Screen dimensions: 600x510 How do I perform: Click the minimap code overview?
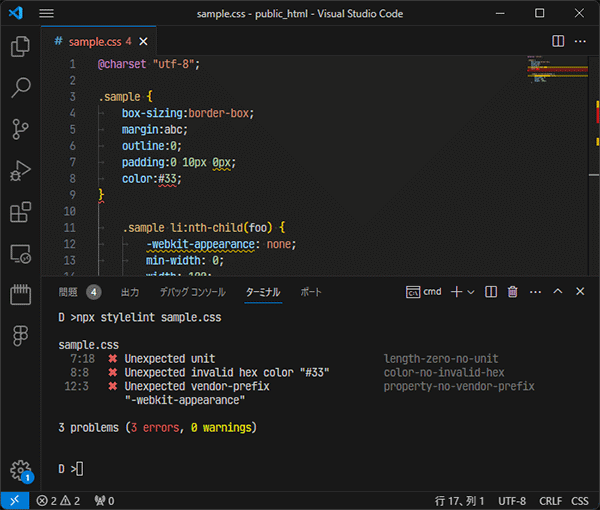(x=557, y=69)
